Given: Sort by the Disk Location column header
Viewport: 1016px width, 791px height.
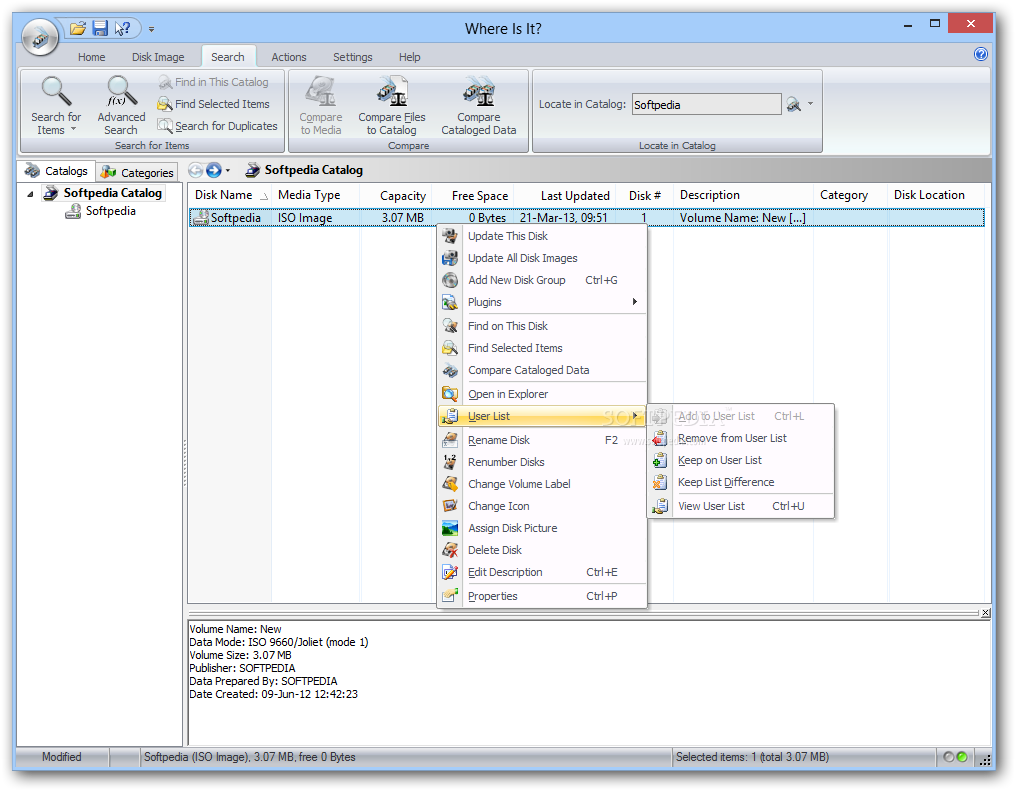Looking at the screenshot, I should (935, 195).
